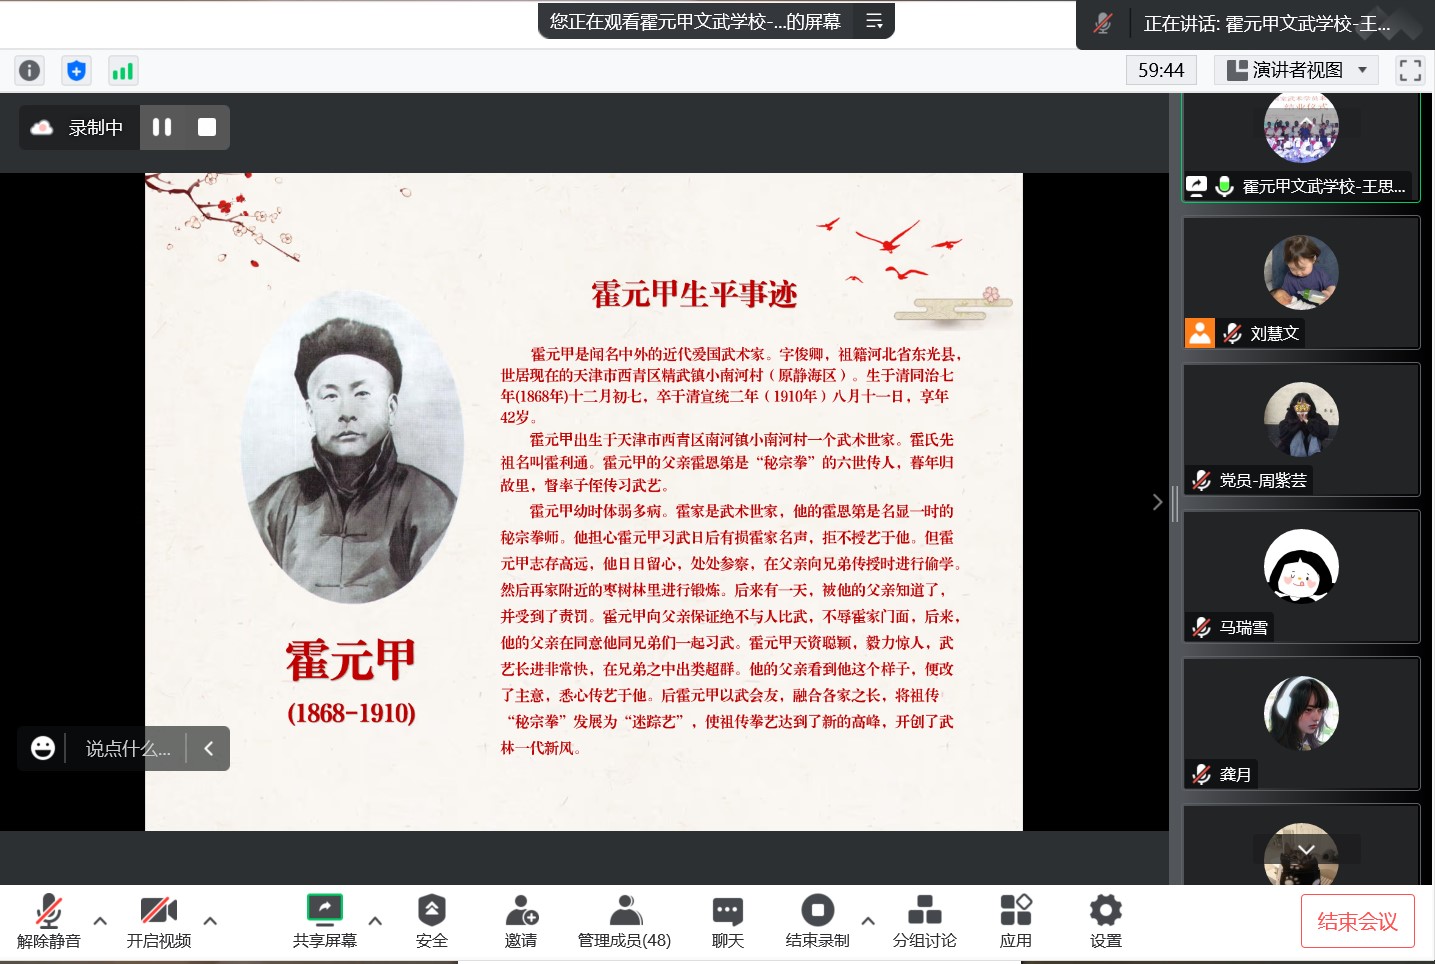This screenshot has width=1435, height=964.
Task: Expand share options arrow beside 共享屏幕
Action: [x=375, y=920]
